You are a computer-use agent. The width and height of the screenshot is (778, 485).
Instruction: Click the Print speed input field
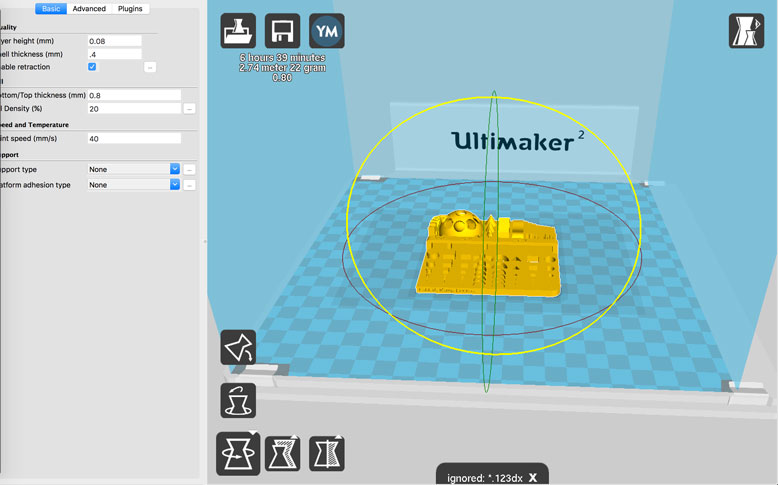[134, 139]
